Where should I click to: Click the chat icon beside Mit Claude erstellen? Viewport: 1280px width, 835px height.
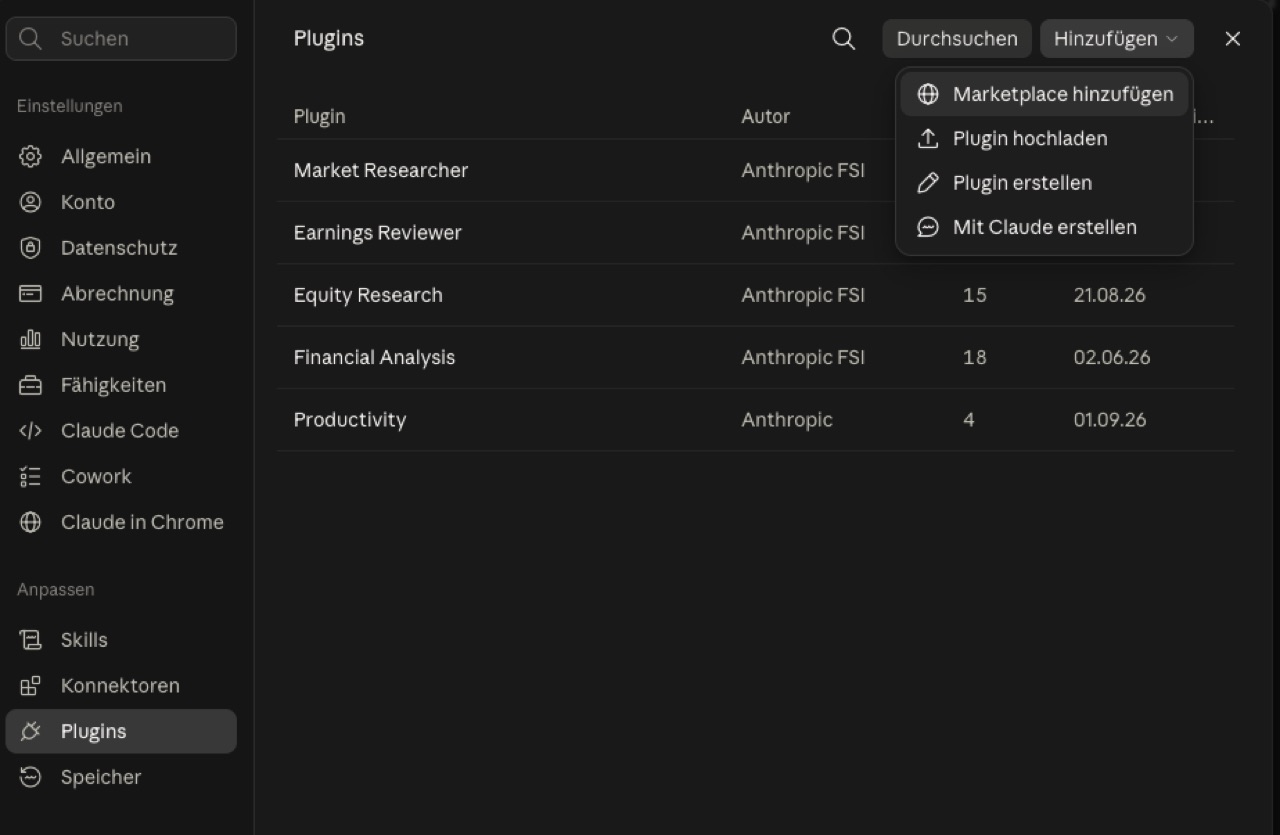pyautogui.click(x=928, y=227)
